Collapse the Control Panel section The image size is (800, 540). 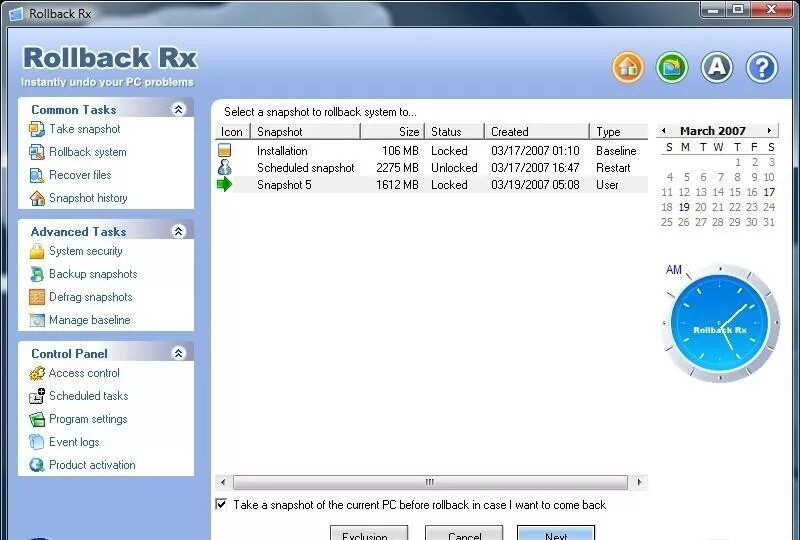(179, 353)
